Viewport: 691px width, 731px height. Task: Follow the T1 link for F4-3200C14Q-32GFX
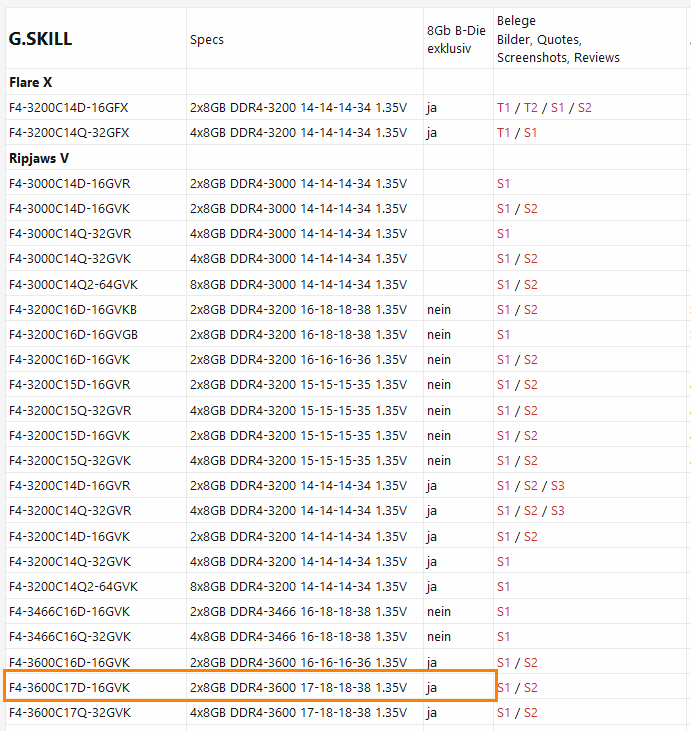(x=504, y=133)
